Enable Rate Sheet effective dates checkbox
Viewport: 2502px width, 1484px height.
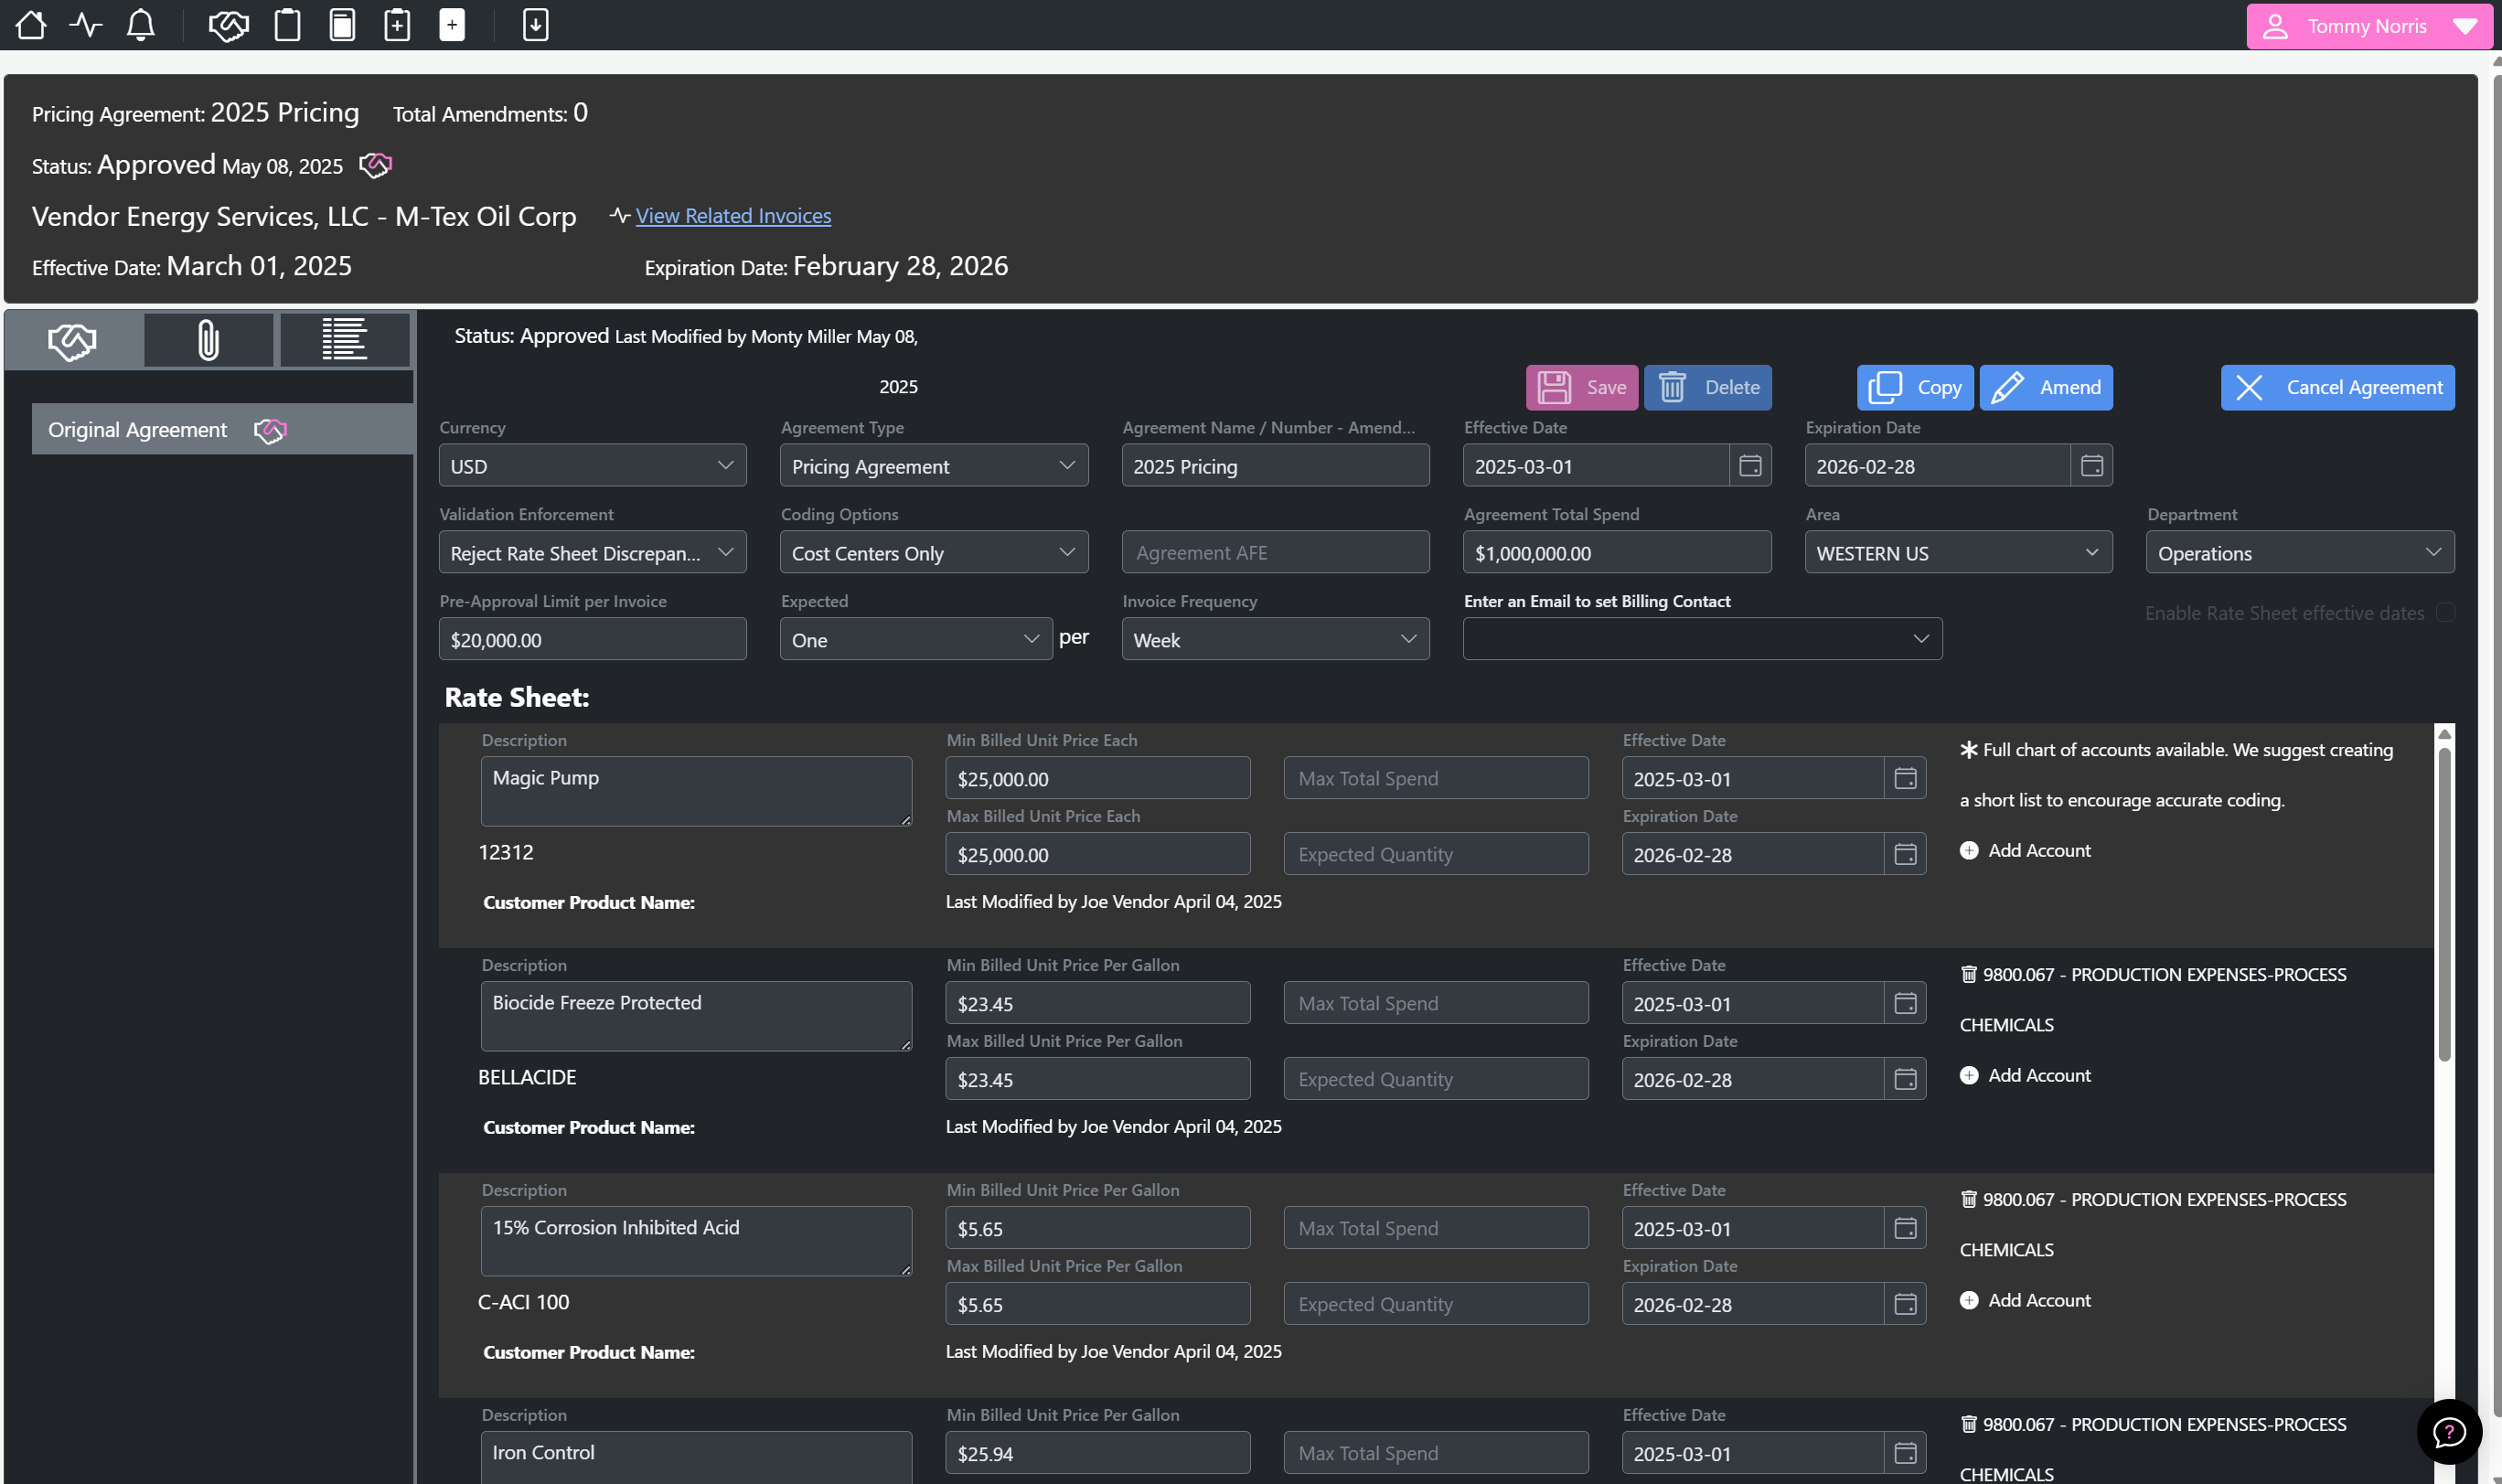click(2444, 613)
